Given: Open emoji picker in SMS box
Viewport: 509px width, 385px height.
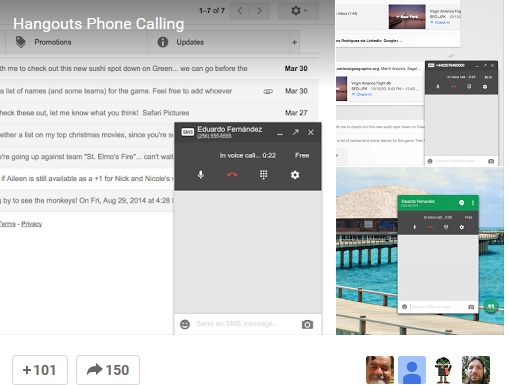Looking at the screenshot, I should (185, 324).
